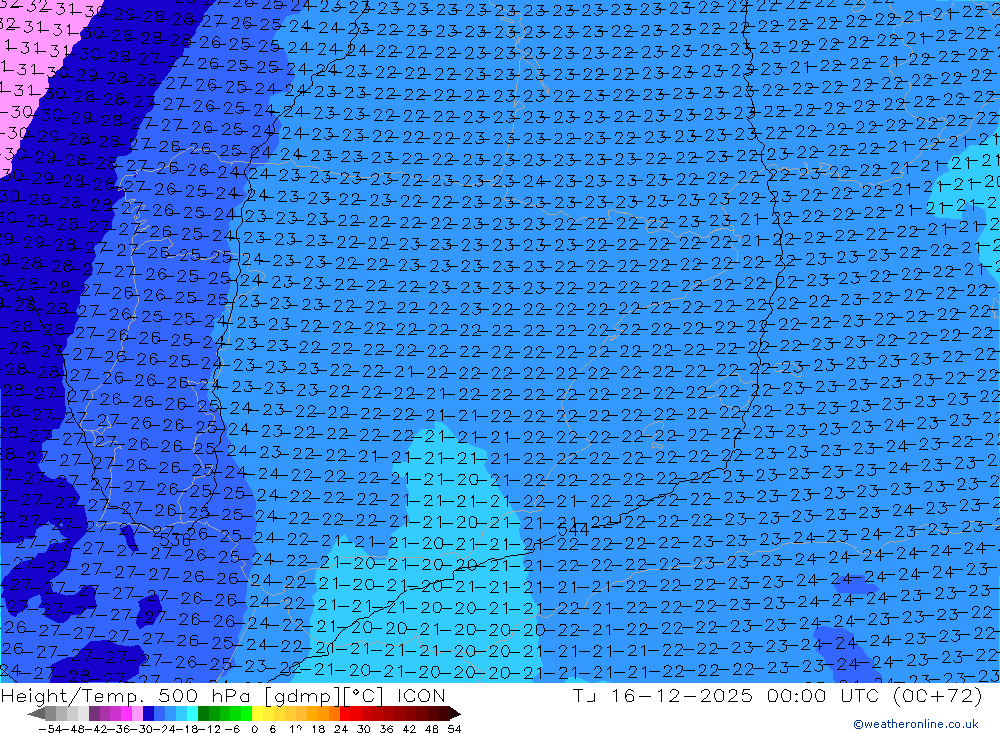Screen dimensions: 1000x733
Task: Open the weatheronline.co.uk copyright link
Action: pos(916,724)
